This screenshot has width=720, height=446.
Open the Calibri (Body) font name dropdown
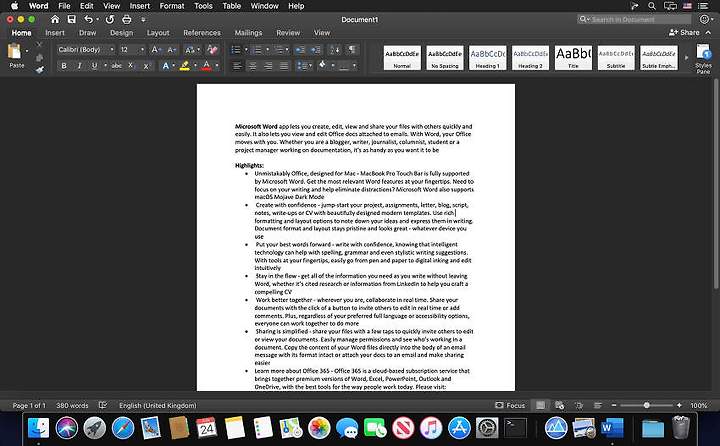click(112, 50)
